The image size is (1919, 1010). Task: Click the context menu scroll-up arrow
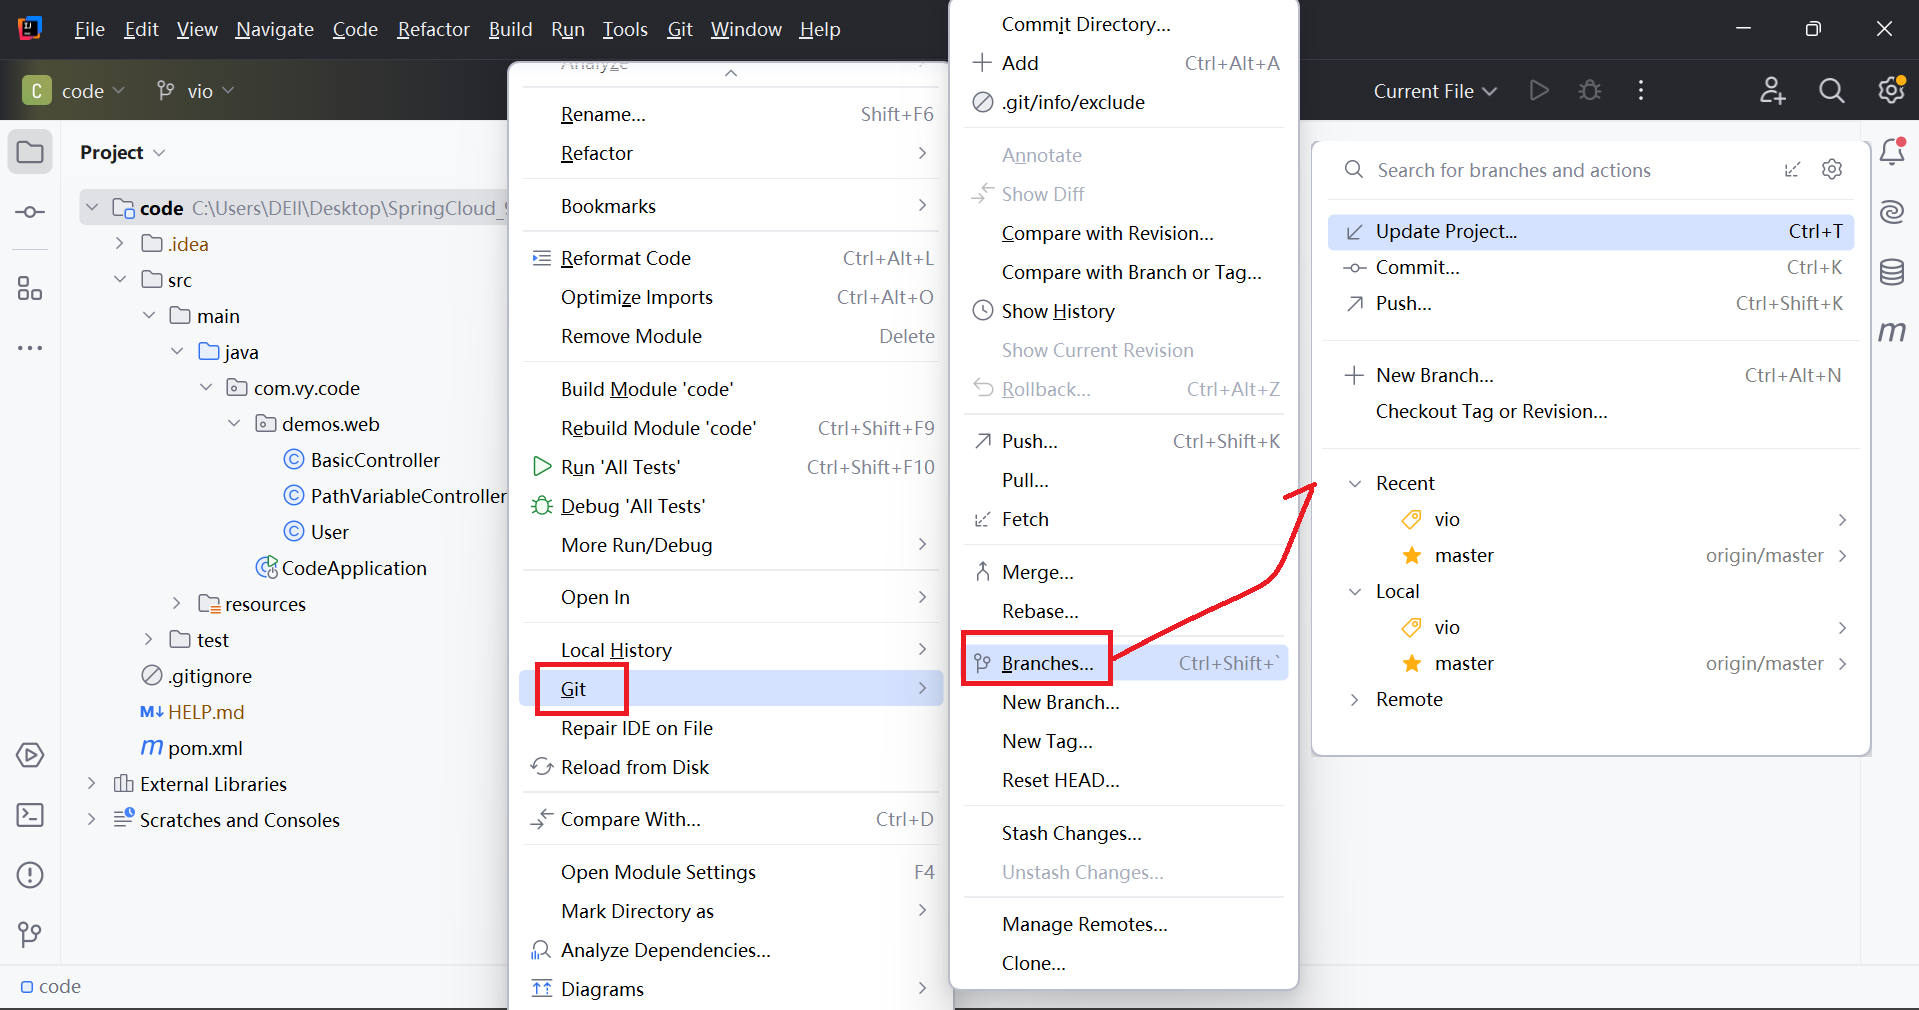(731, 72)
